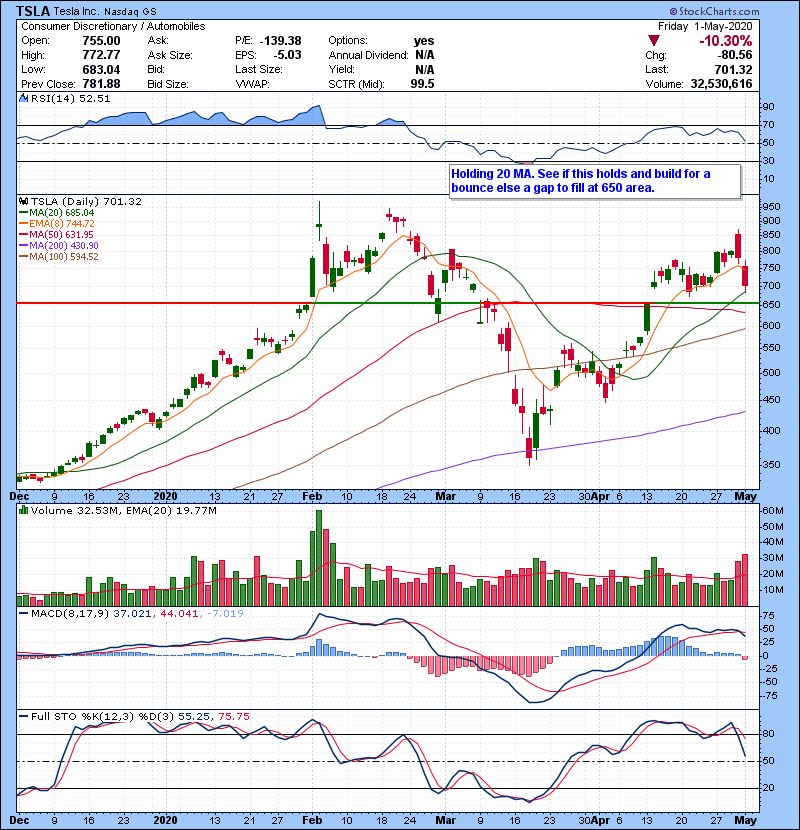The image size is (800, 830).
Task: Click the TSLA ticker symbol in the header
Action: (33, 11)
